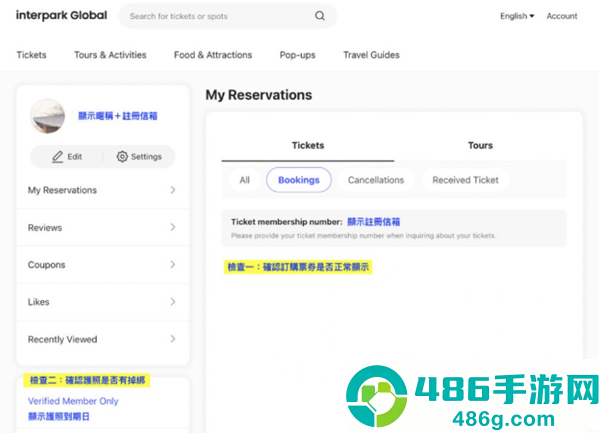Open Coupons using its chevron

[x=173, y=264]
